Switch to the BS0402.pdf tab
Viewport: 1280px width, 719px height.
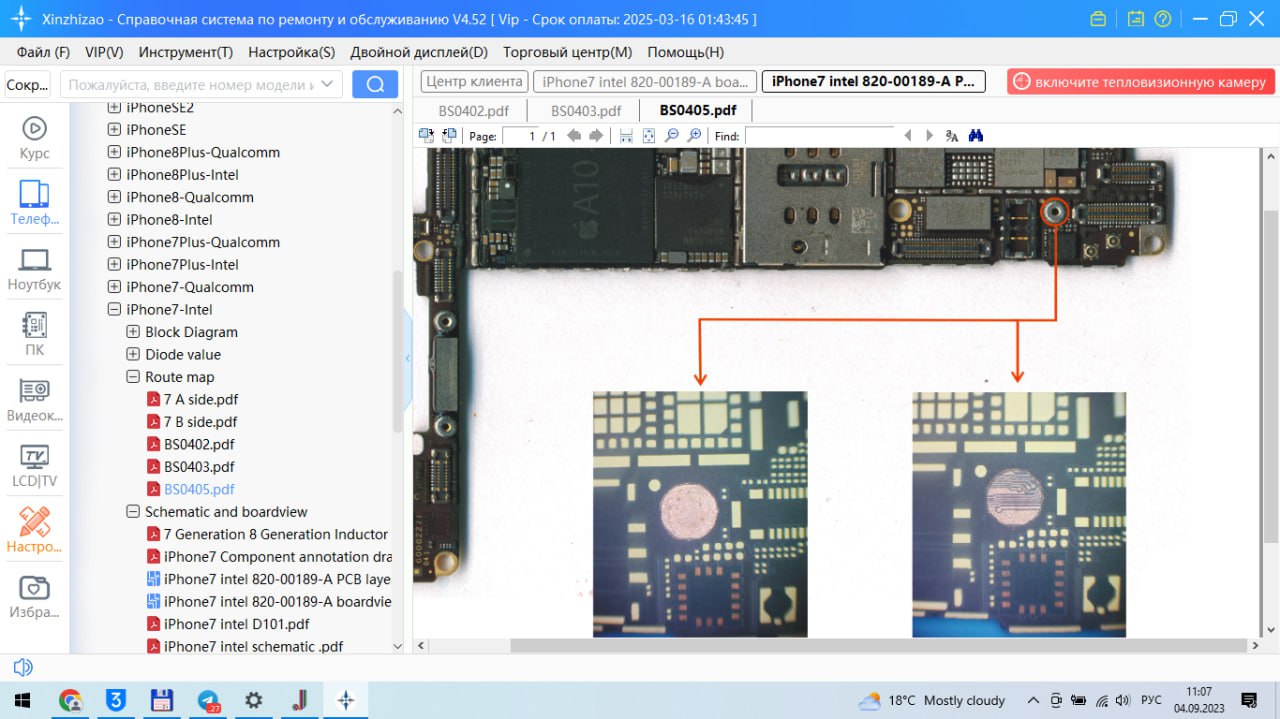476,110
